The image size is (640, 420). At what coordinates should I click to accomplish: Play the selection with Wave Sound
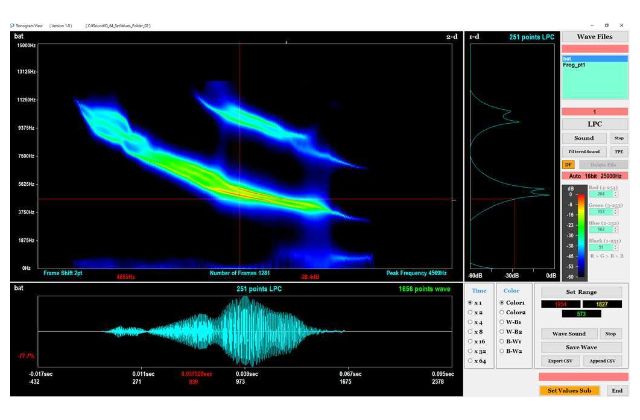[x=568, y=333]
